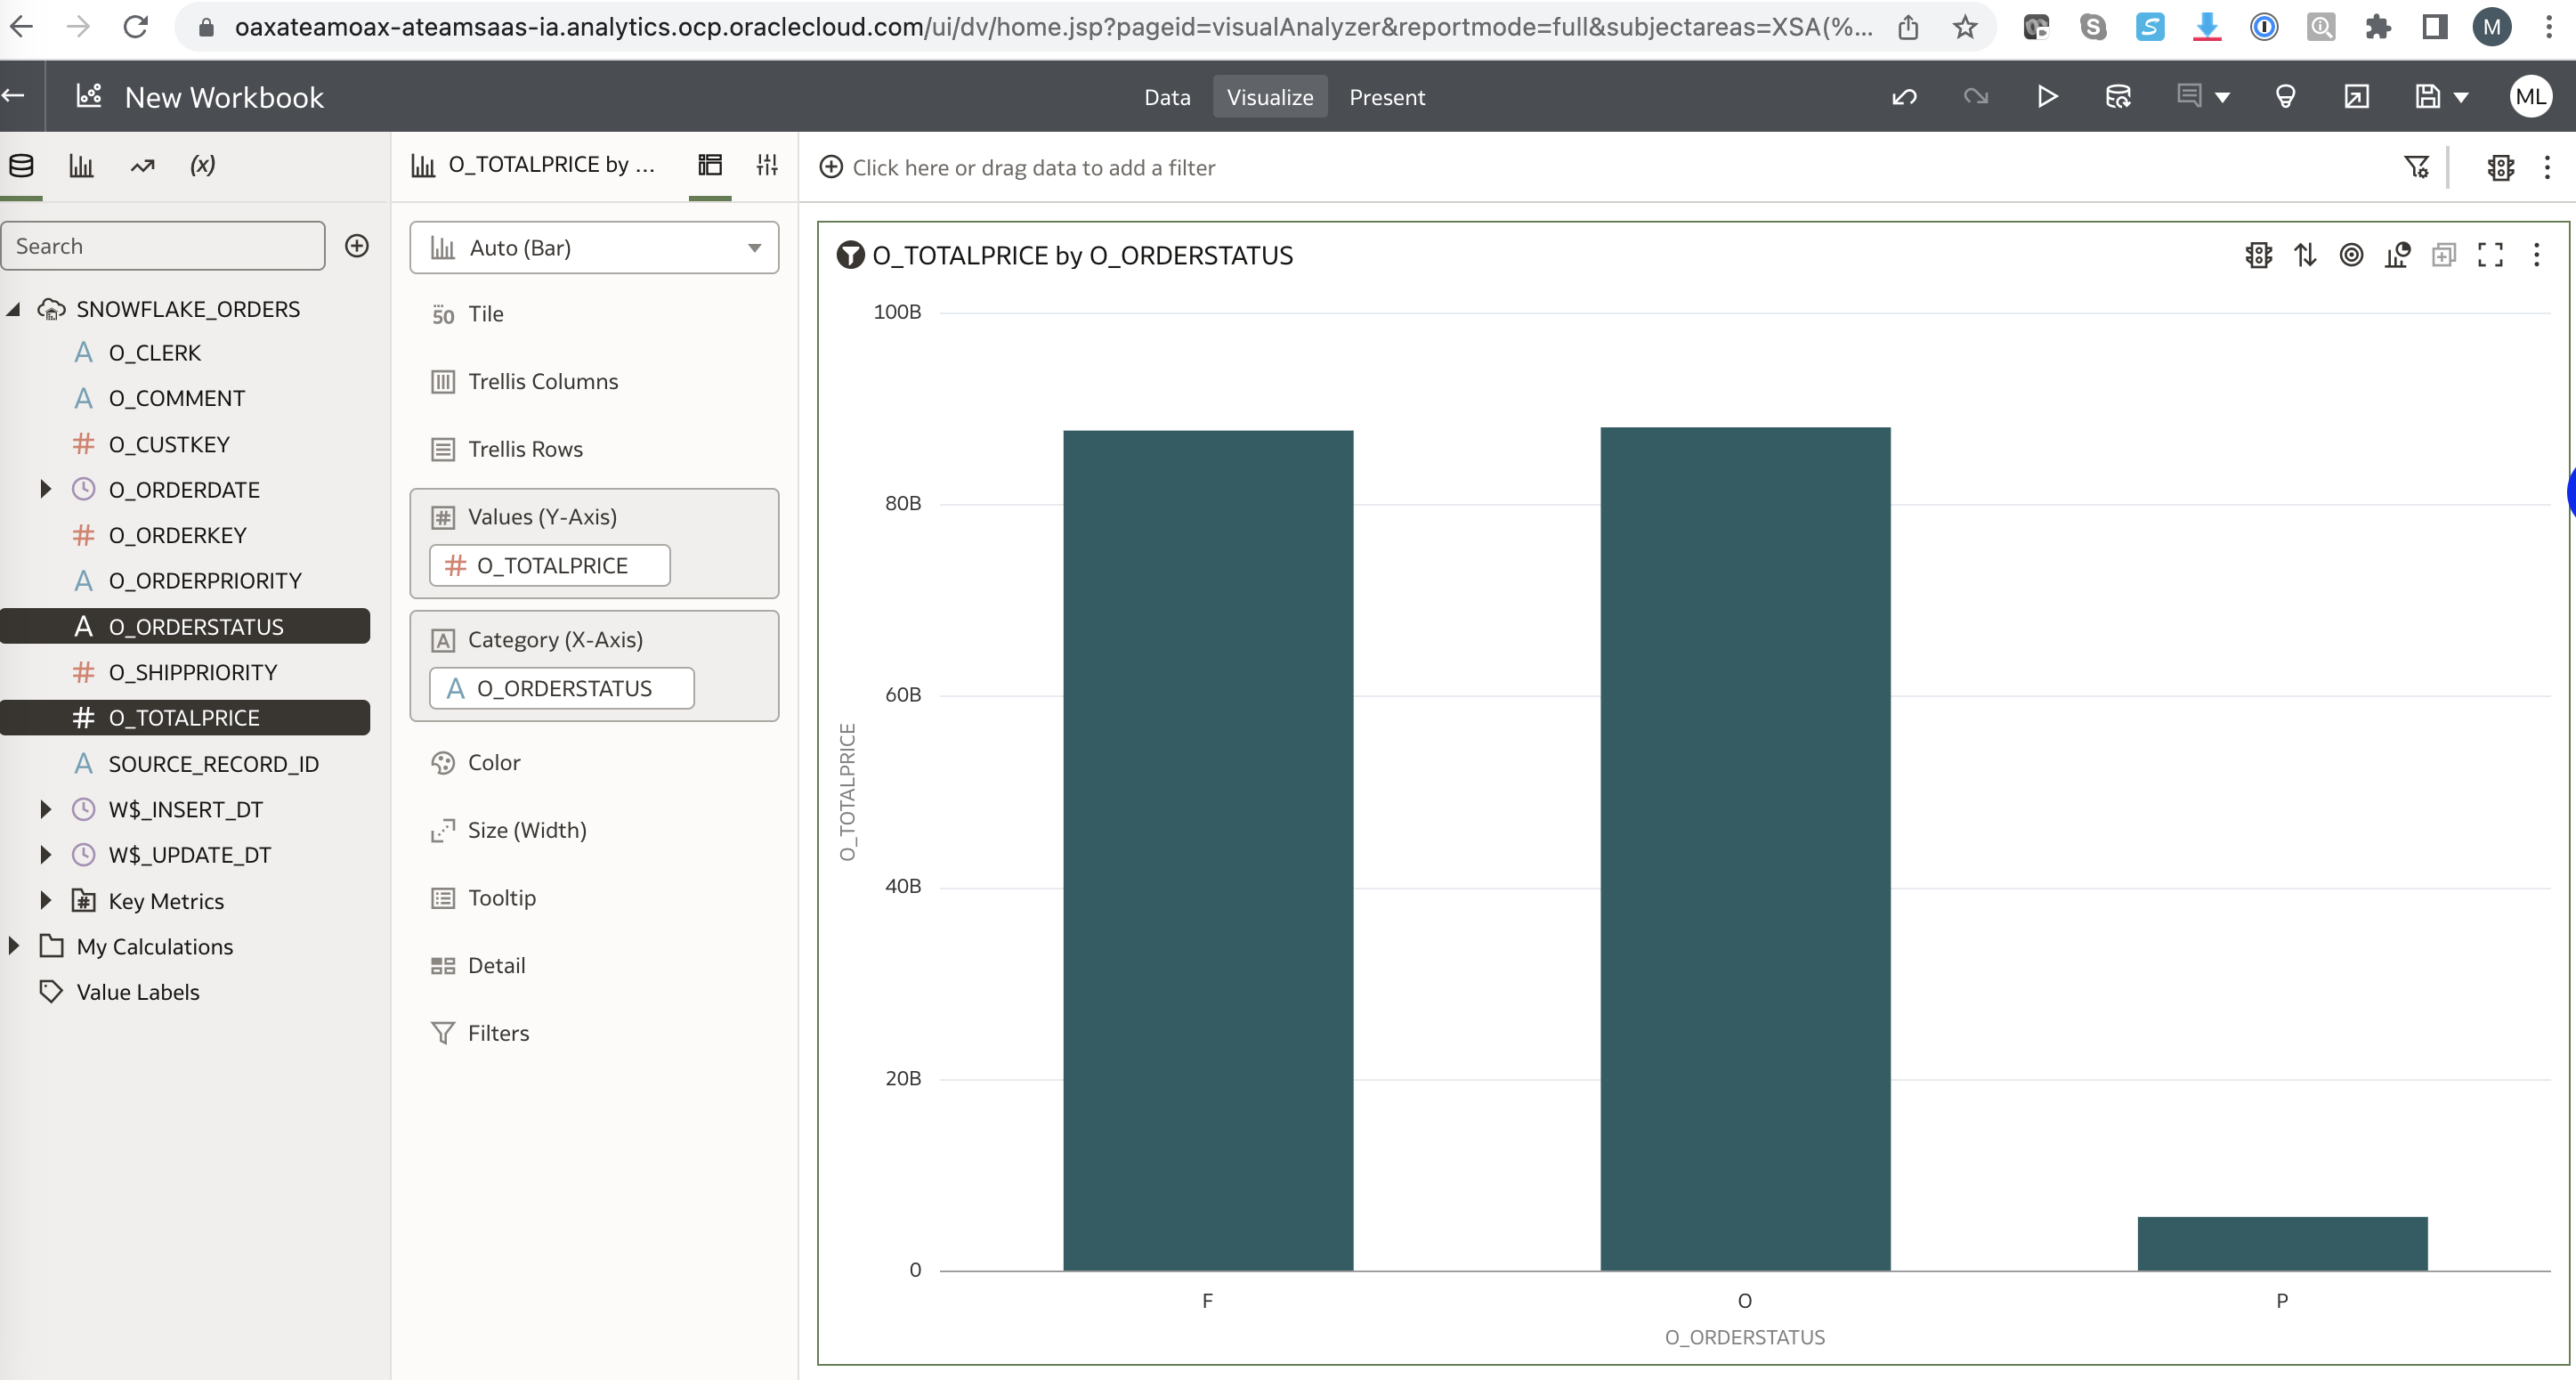The height and width of the screenshot is (1380, 2576).
Task: Toggle the Grammar panel tab icon
Action: point(710,165)
